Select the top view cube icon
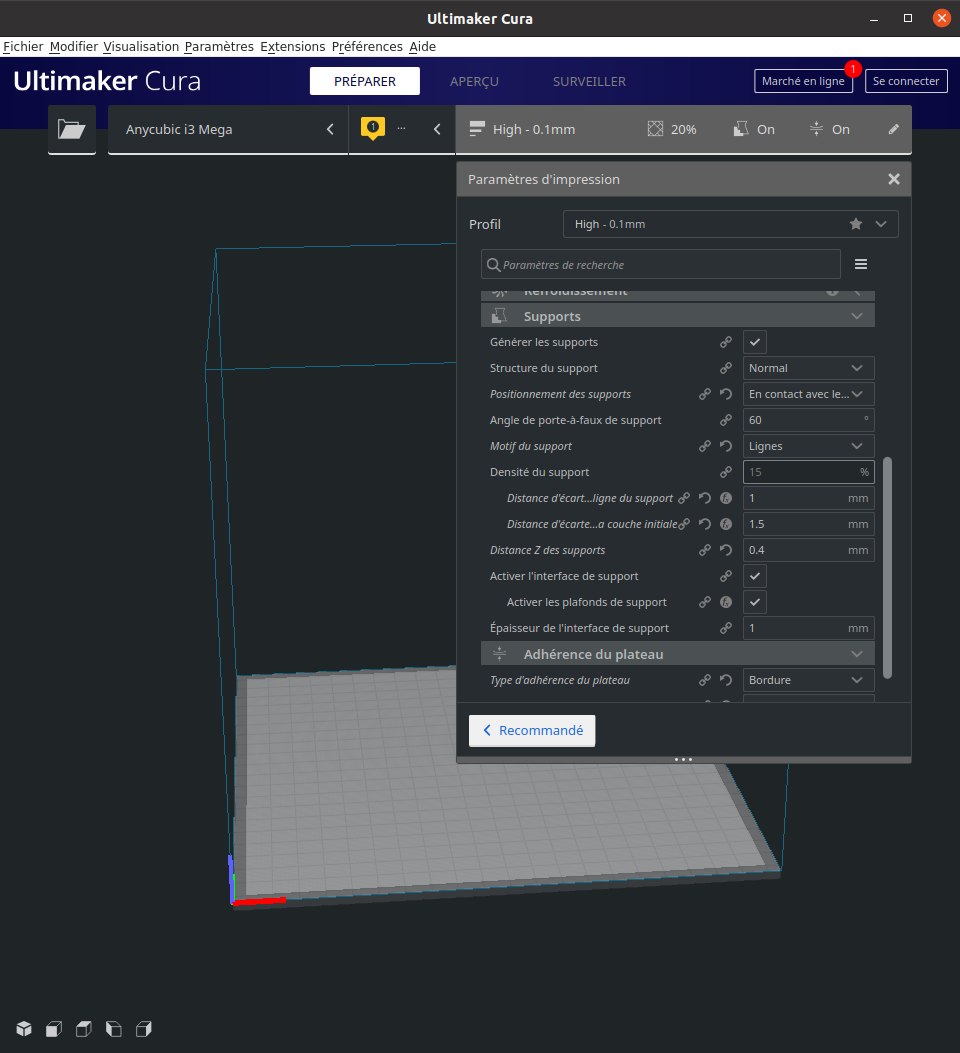Screen dimensions: 960x1053 84,1029
